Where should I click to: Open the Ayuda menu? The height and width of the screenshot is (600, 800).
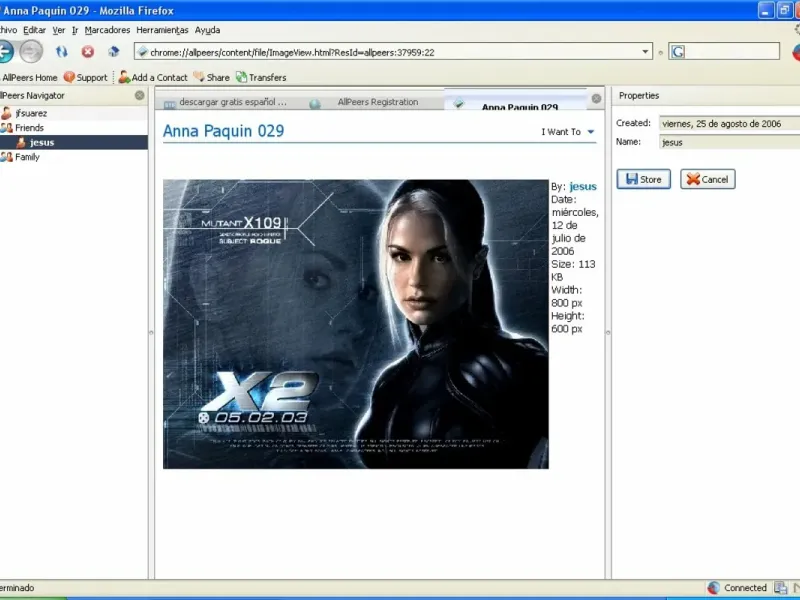click(x=207, y=30)
